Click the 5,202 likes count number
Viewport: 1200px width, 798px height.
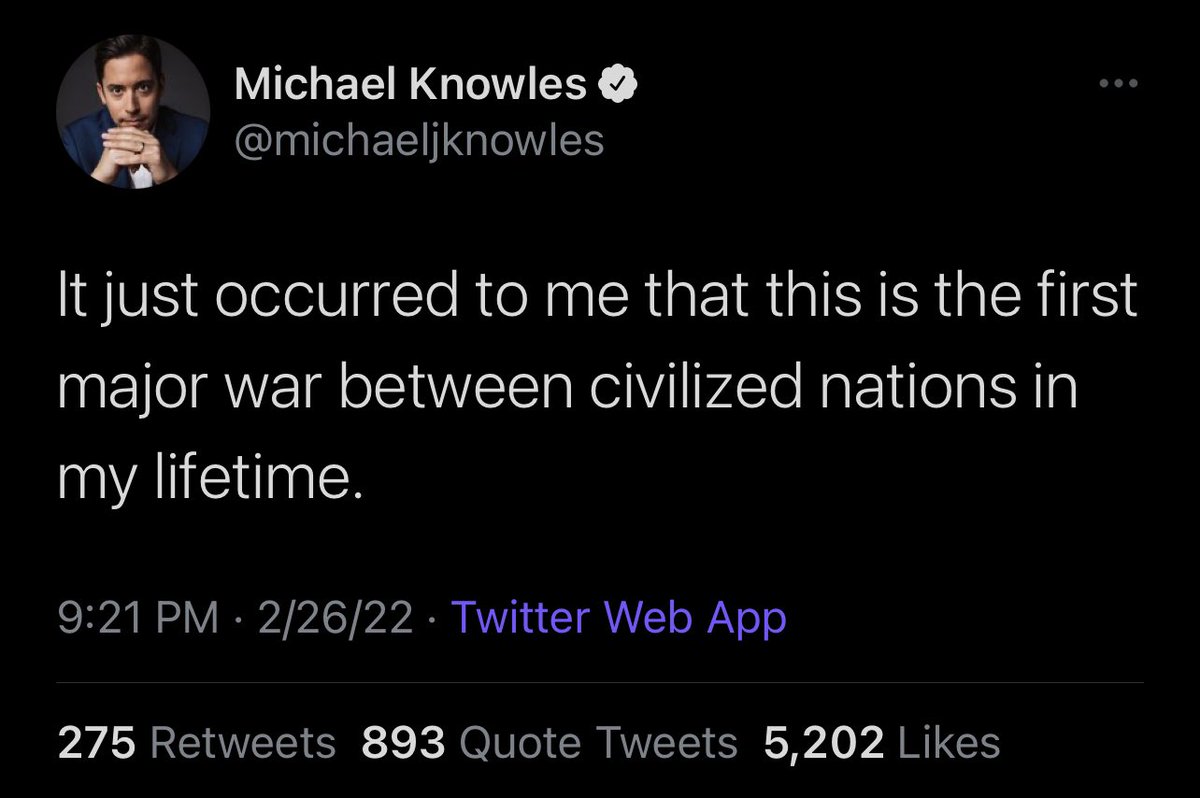click(823, 742)
